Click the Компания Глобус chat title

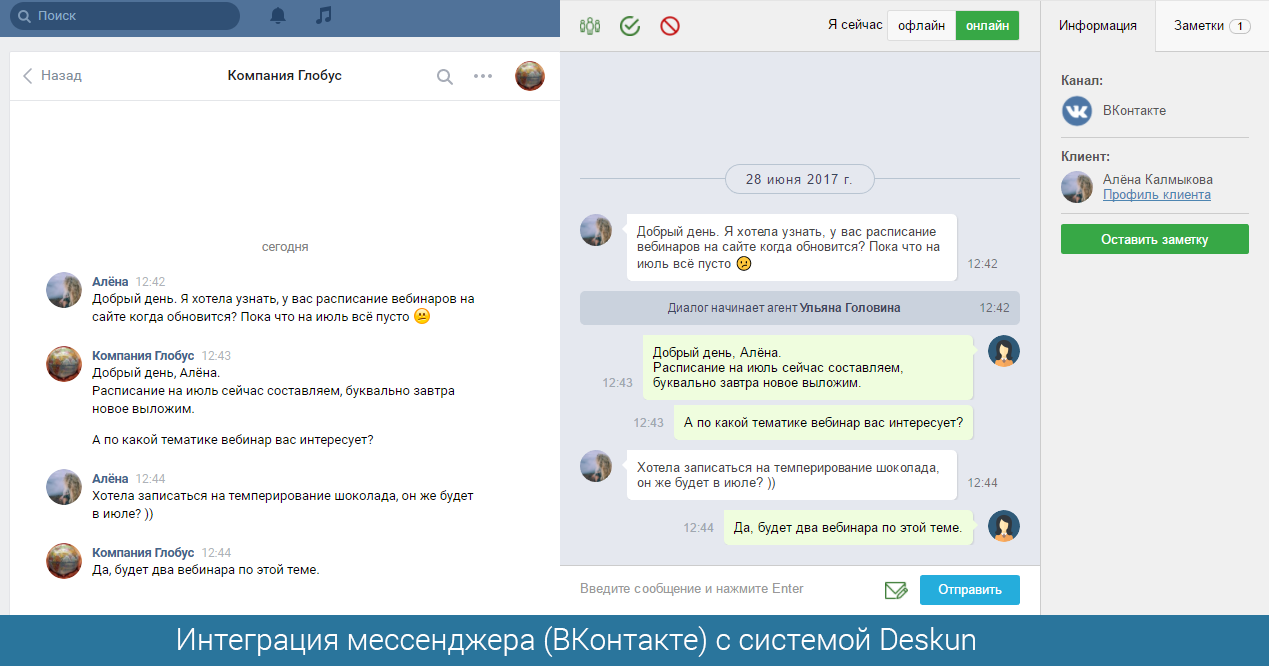point(285,76)
